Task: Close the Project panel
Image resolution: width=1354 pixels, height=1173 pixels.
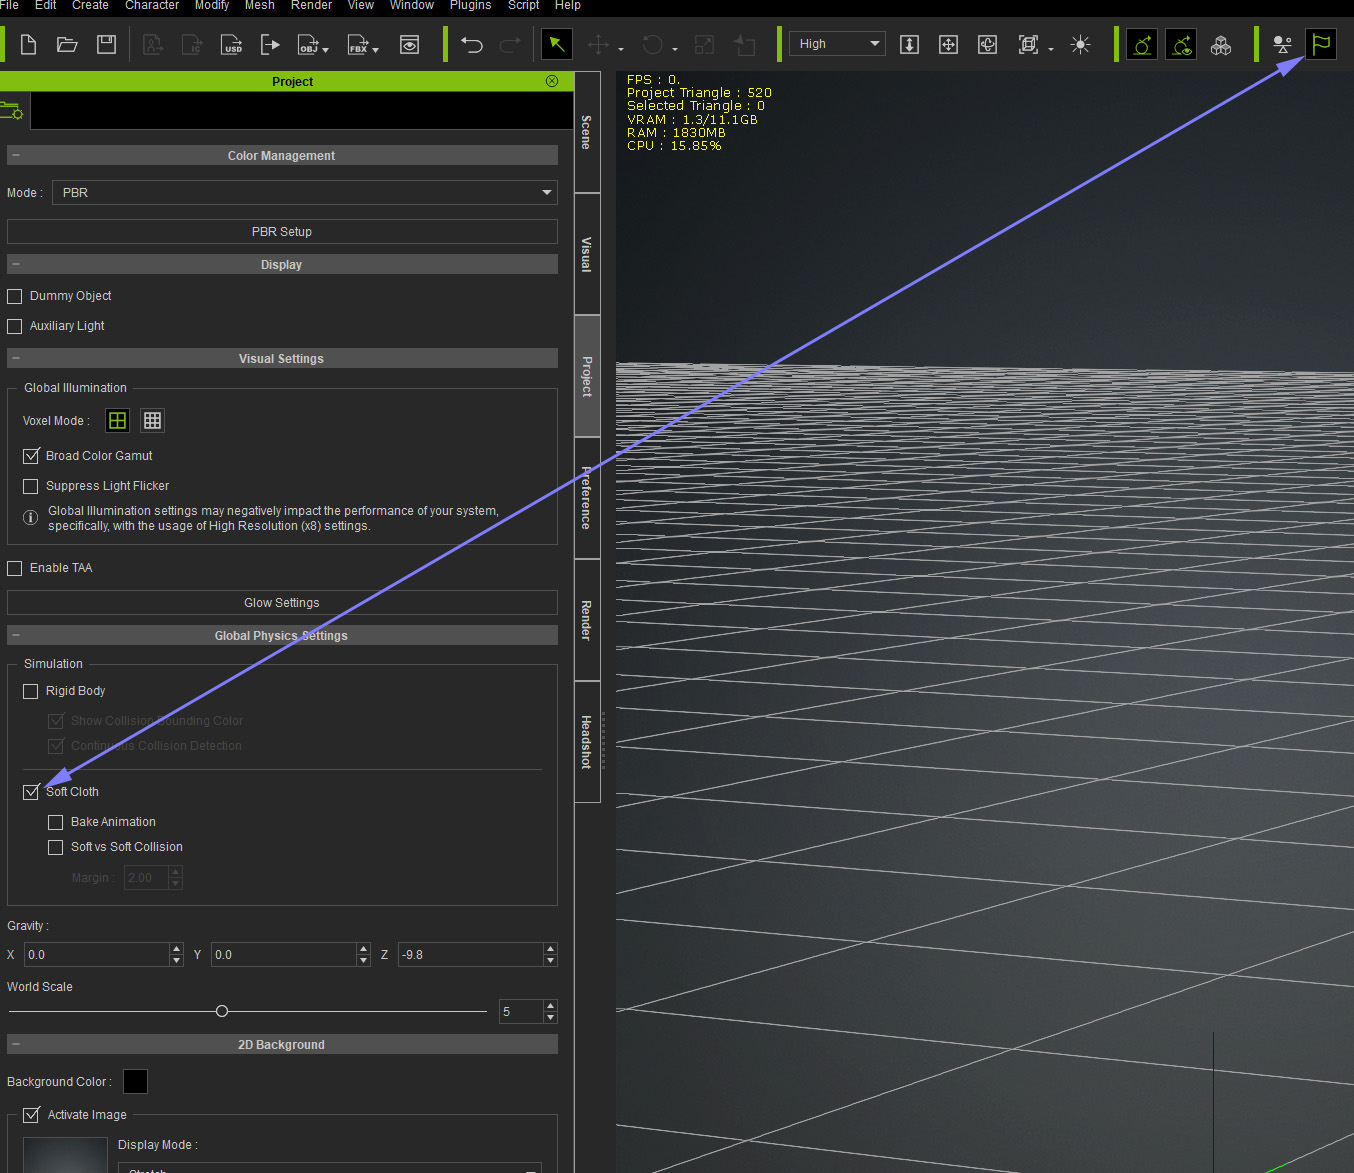Action: (552, 81)
